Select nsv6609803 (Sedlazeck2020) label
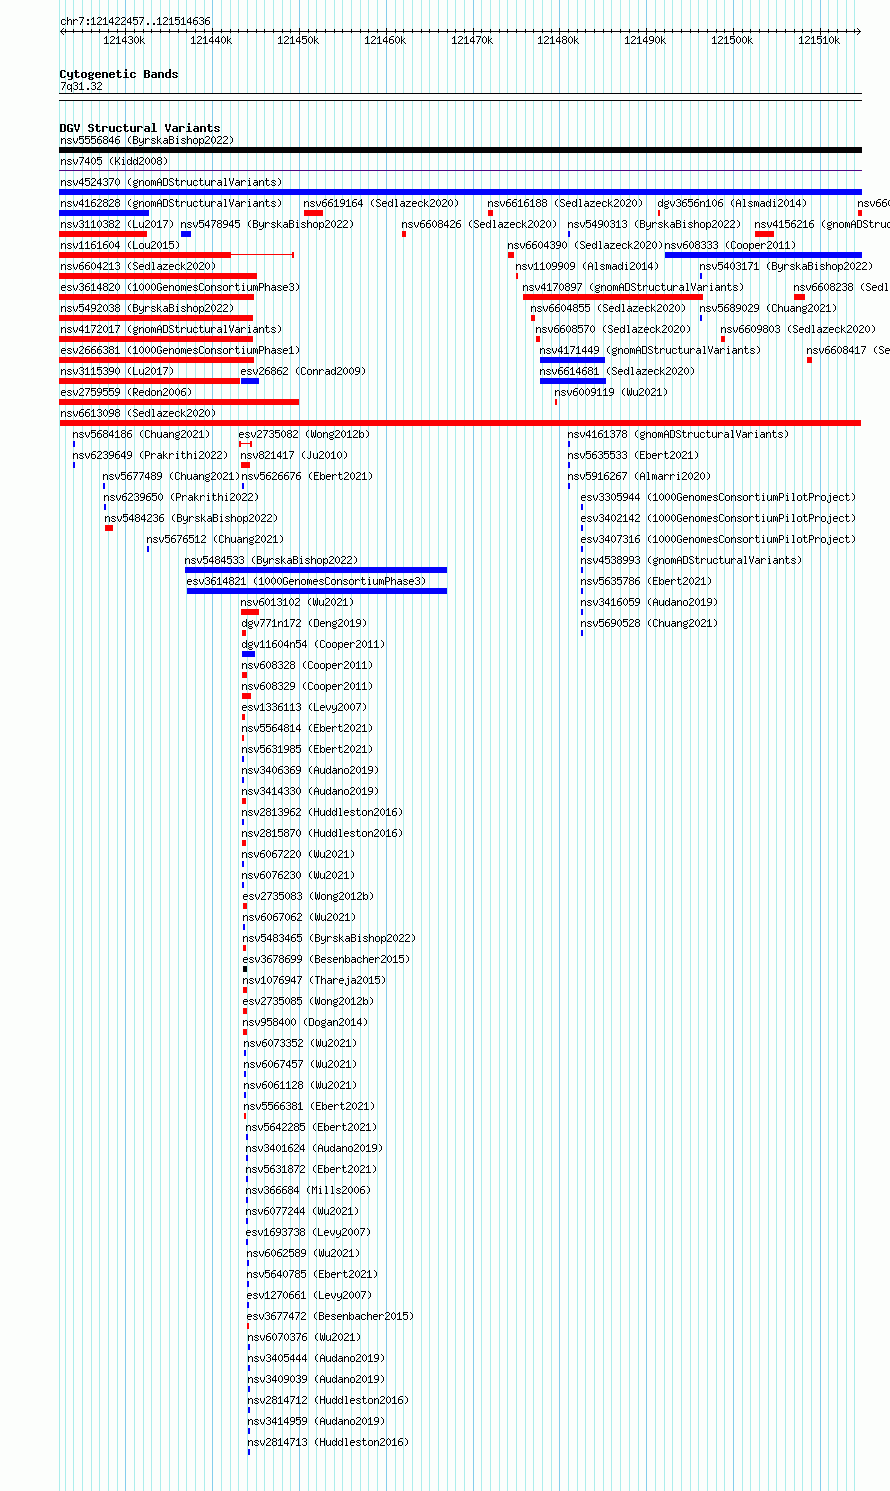890x1491 pixels. 798,329
